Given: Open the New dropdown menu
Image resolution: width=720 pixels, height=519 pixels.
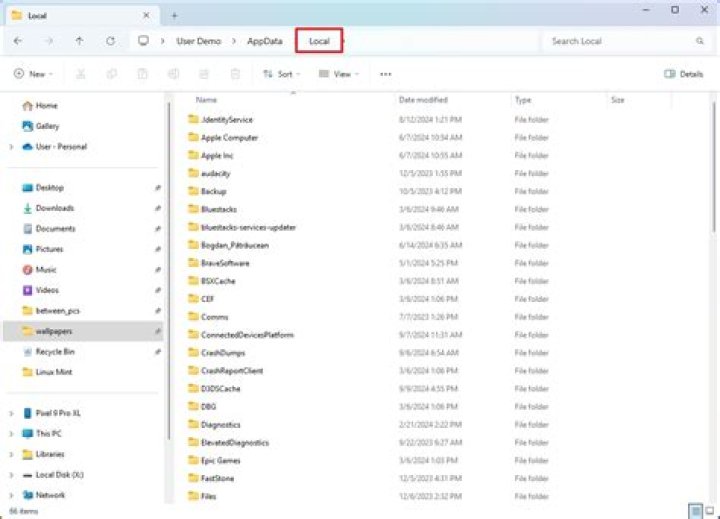Looking at the screenshot, I should [x=34, y=74].
